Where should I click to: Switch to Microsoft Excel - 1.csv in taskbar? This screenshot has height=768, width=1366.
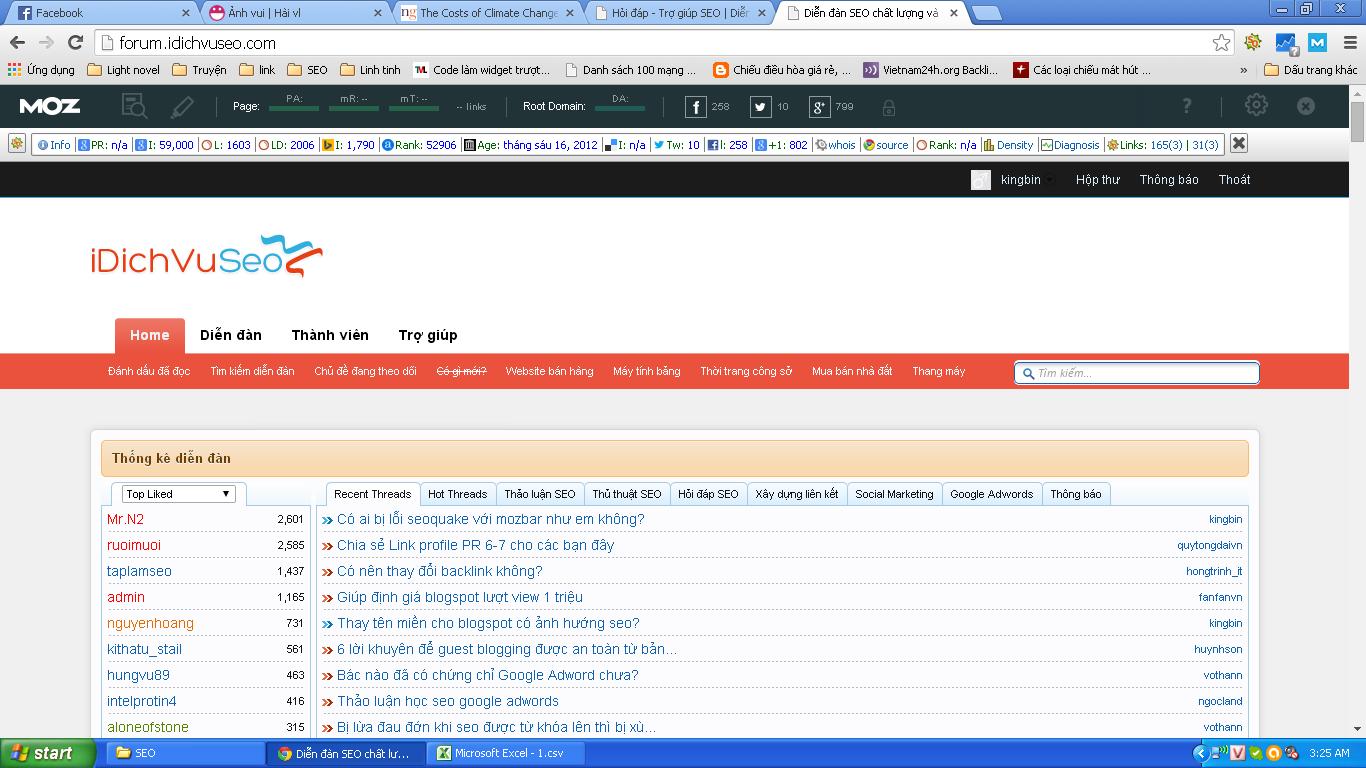(x=507, y=753)
